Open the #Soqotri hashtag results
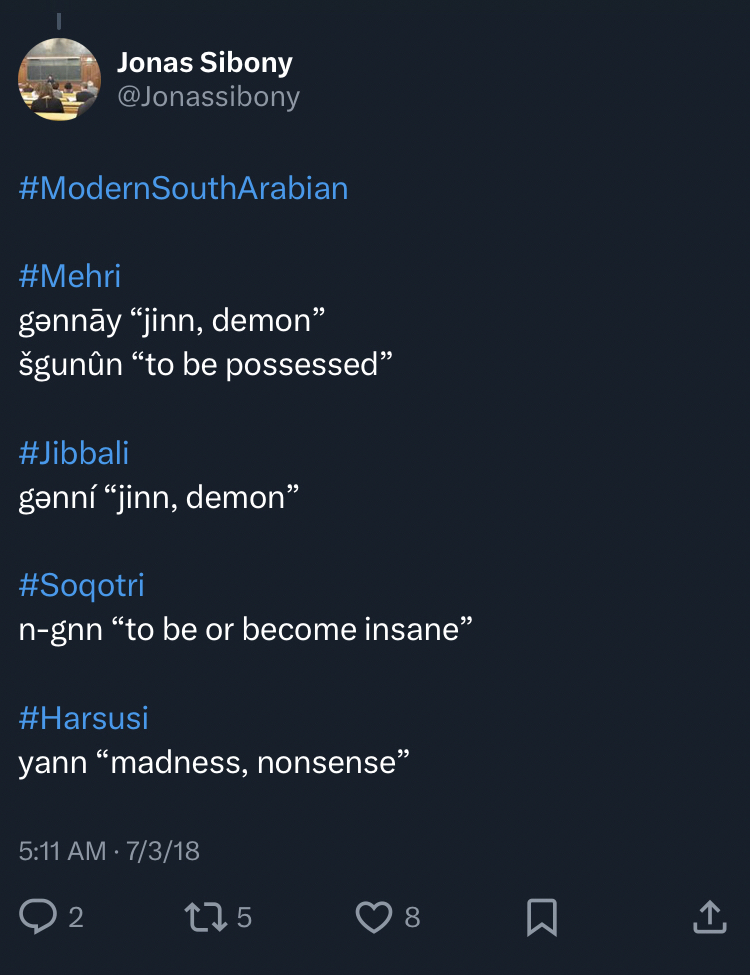 coord(82,585)
